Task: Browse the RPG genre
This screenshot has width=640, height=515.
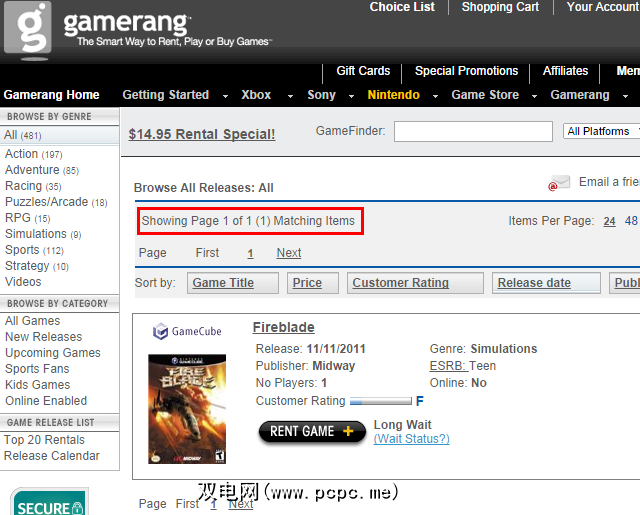Action: (27, 218)
